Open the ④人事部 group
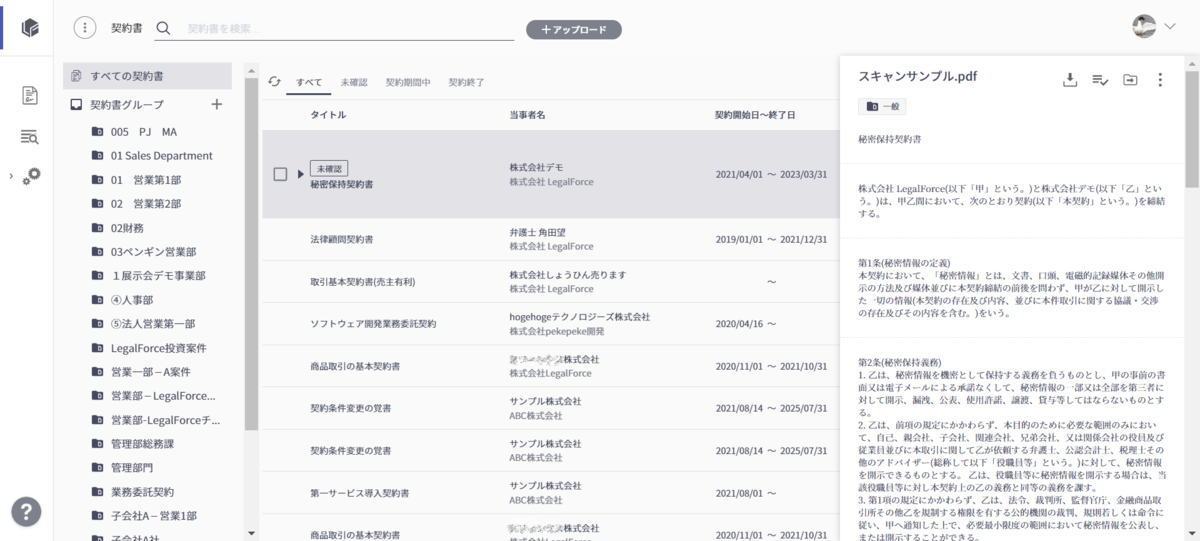The image size is (1200, 541). 132,300
